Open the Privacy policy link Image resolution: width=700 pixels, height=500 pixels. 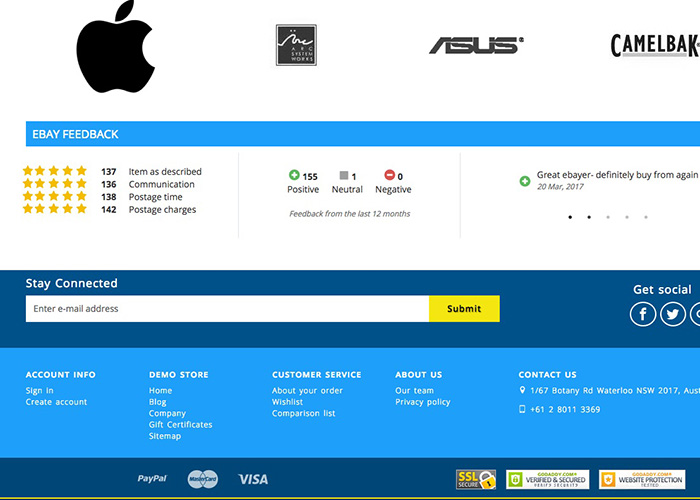pyautogui.click(x=423, y=402)
